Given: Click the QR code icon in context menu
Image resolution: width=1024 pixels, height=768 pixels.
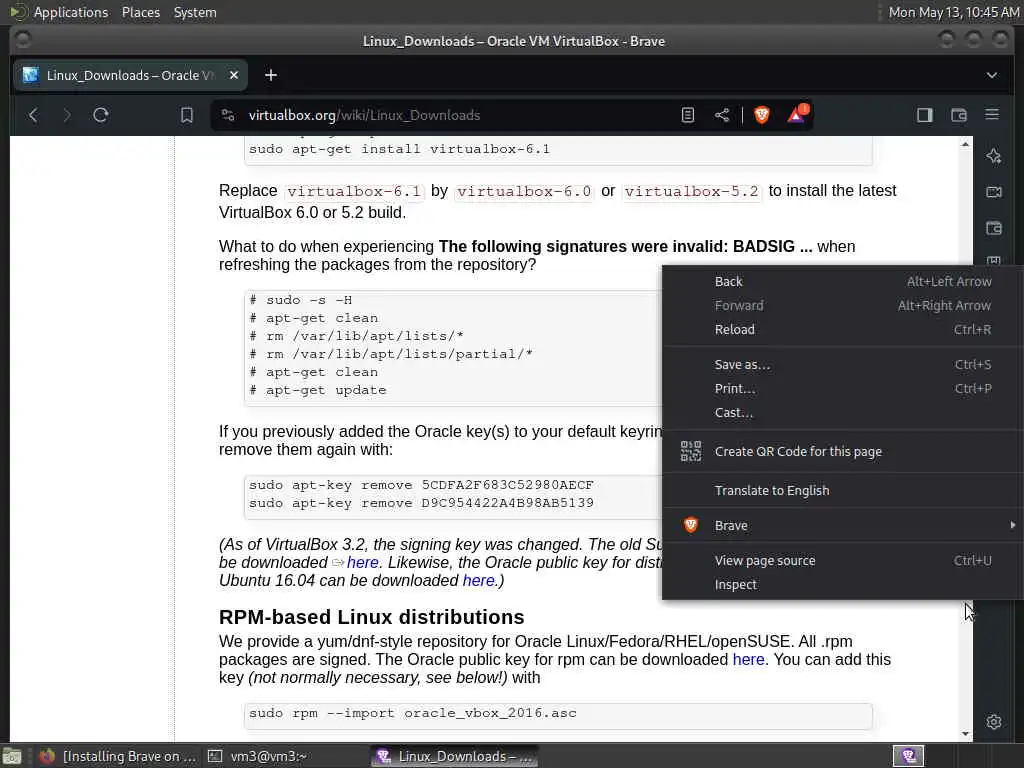Looking at the screenshot, I should [691, 451].
